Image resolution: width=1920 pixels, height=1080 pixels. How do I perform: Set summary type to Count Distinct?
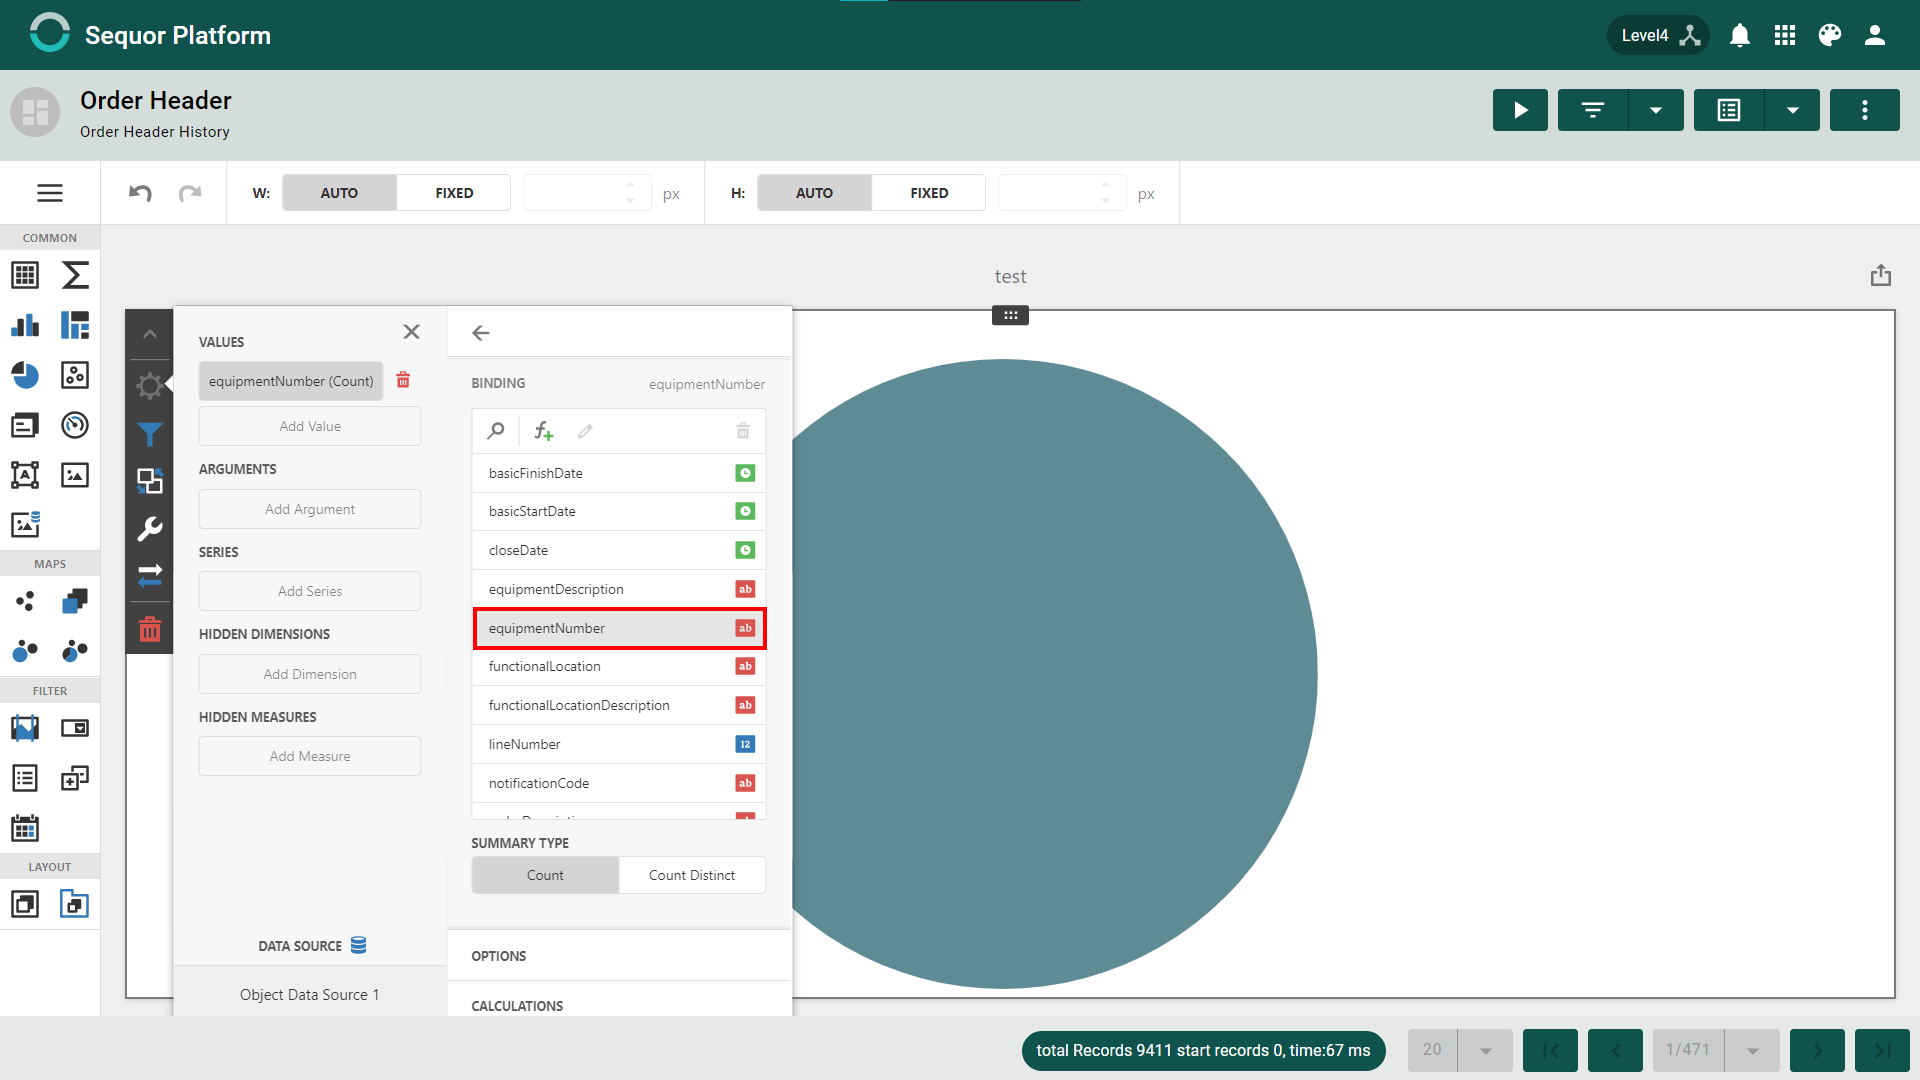tap(692, 875)
